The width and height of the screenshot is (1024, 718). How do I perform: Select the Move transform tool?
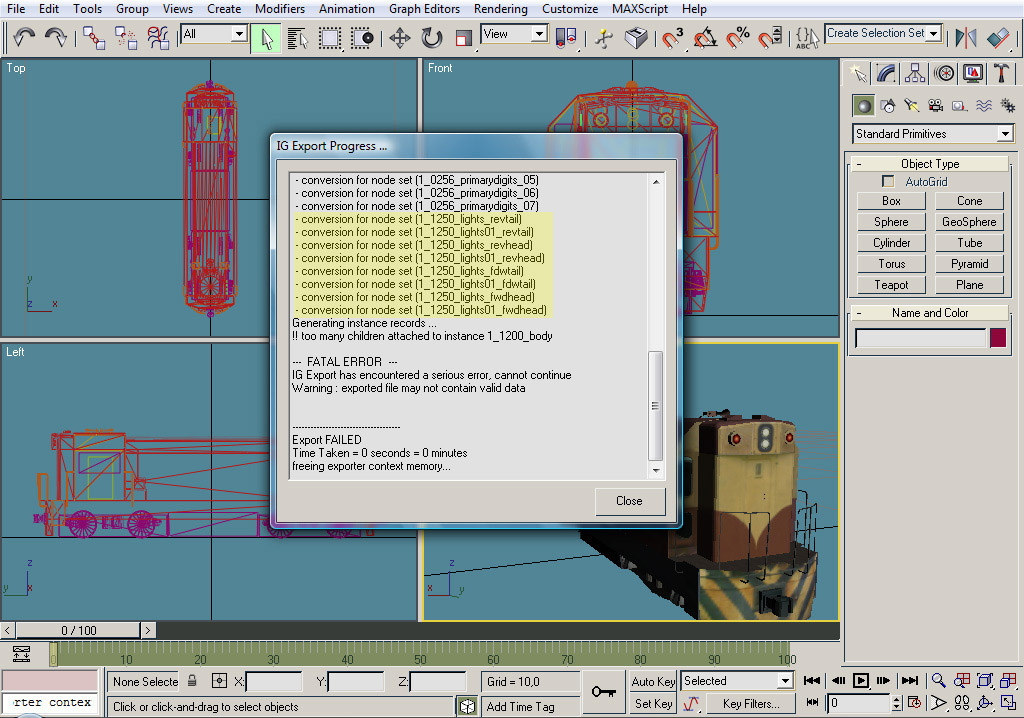(x=399, y=38)
